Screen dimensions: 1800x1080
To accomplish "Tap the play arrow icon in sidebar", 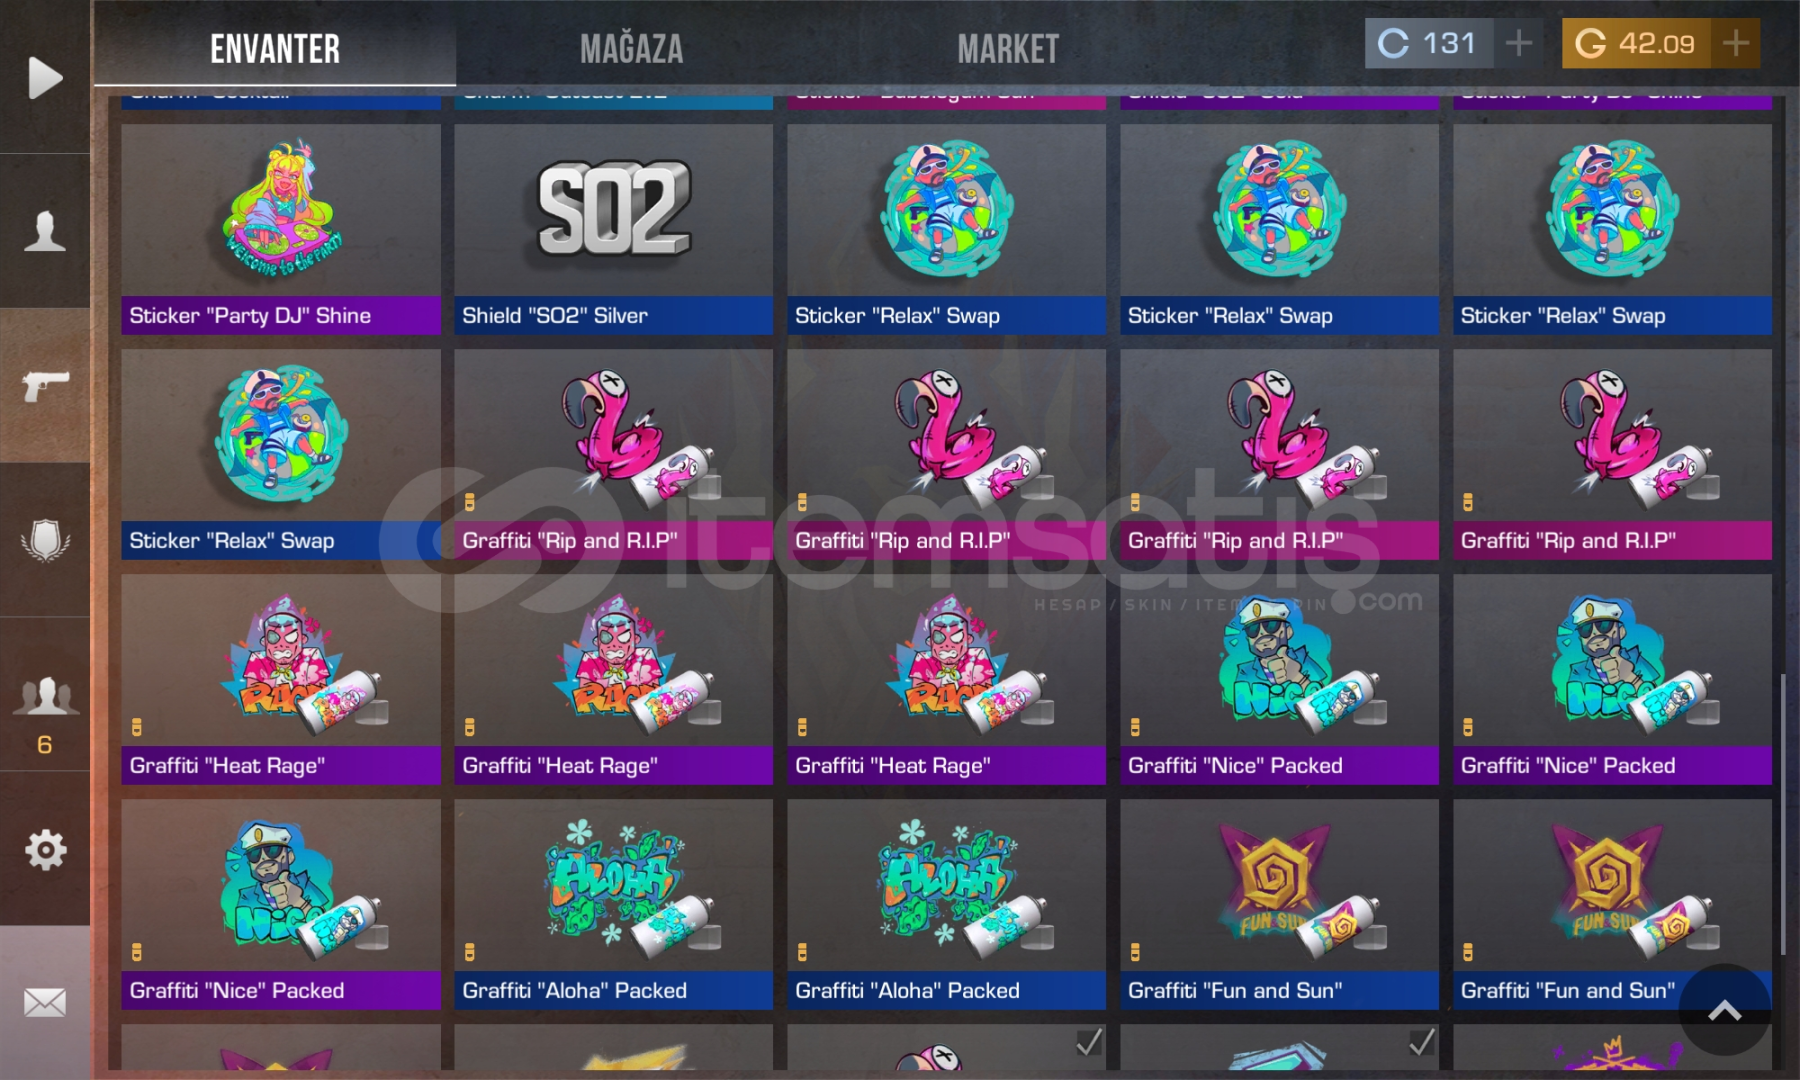I will 45,78.
